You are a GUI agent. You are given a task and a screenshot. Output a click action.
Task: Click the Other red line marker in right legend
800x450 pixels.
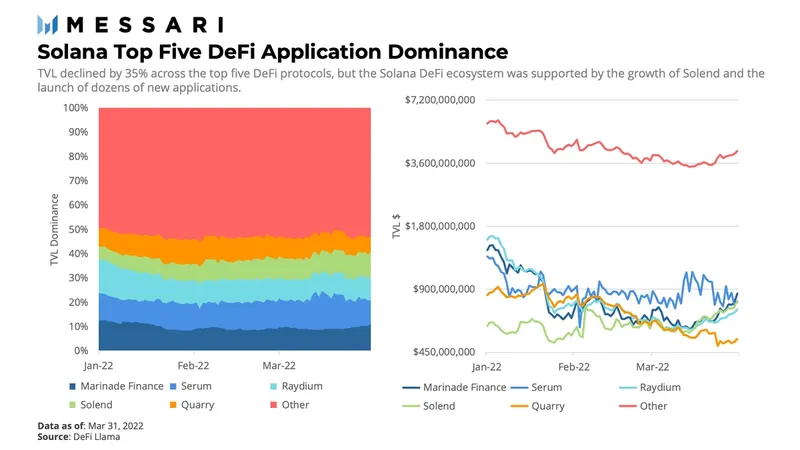(628, 407)
